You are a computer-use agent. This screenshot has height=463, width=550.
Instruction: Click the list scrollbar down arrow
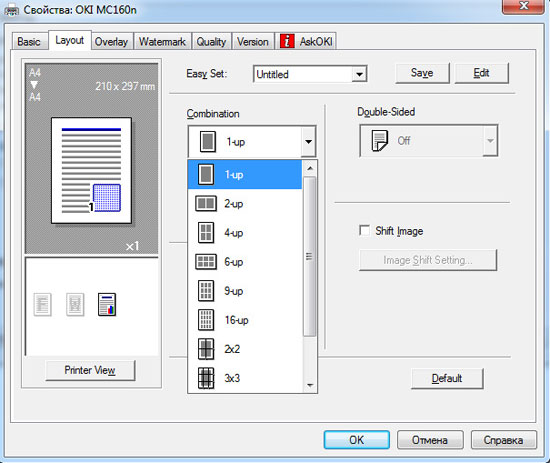(x=310, y=385)
